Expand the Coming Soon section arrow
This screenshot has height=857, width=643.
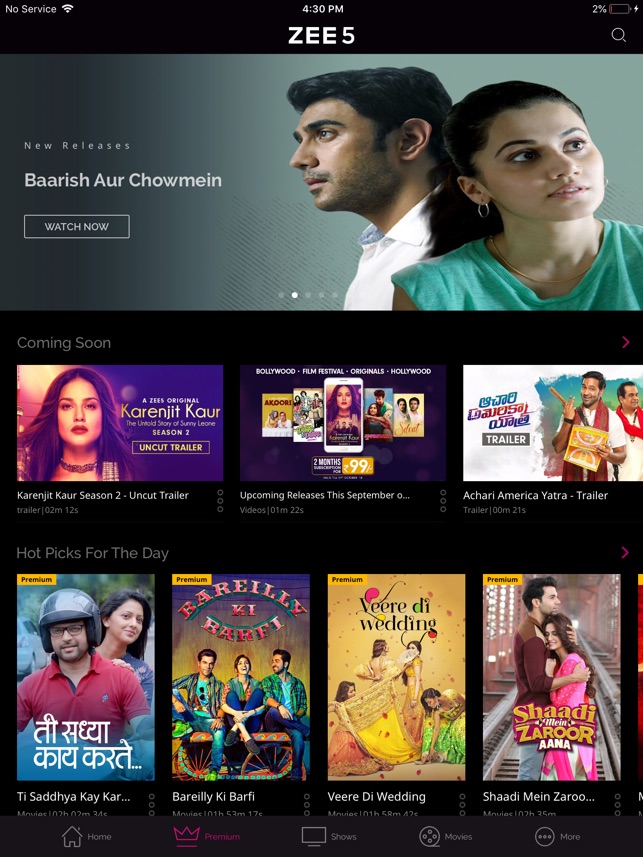(626, 342)
